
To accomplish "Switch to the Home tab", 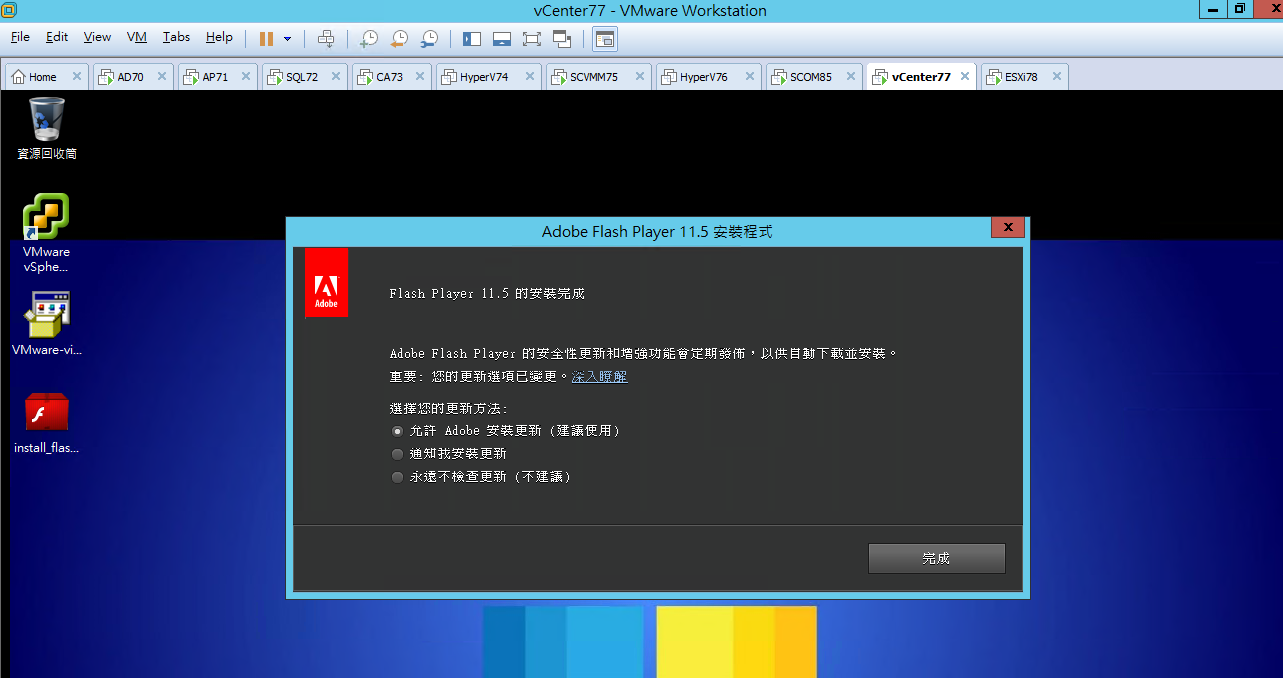I will 46,77.
